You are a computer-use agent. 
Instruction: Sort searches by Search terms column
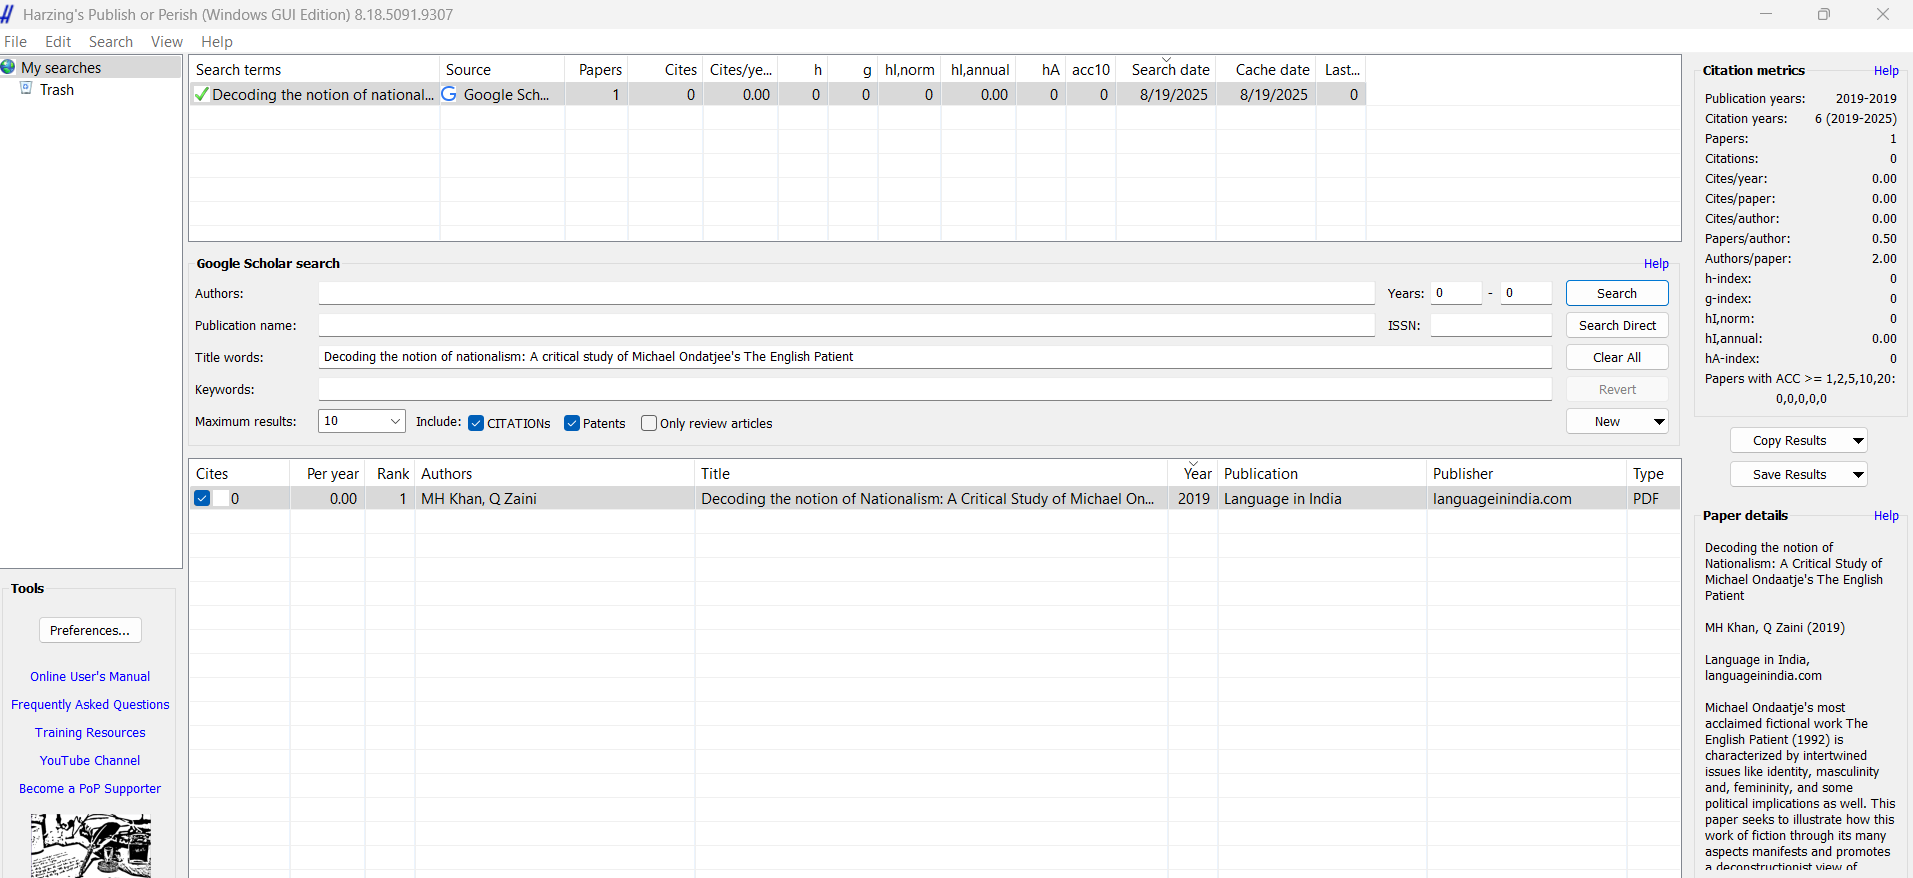[315, 69]
